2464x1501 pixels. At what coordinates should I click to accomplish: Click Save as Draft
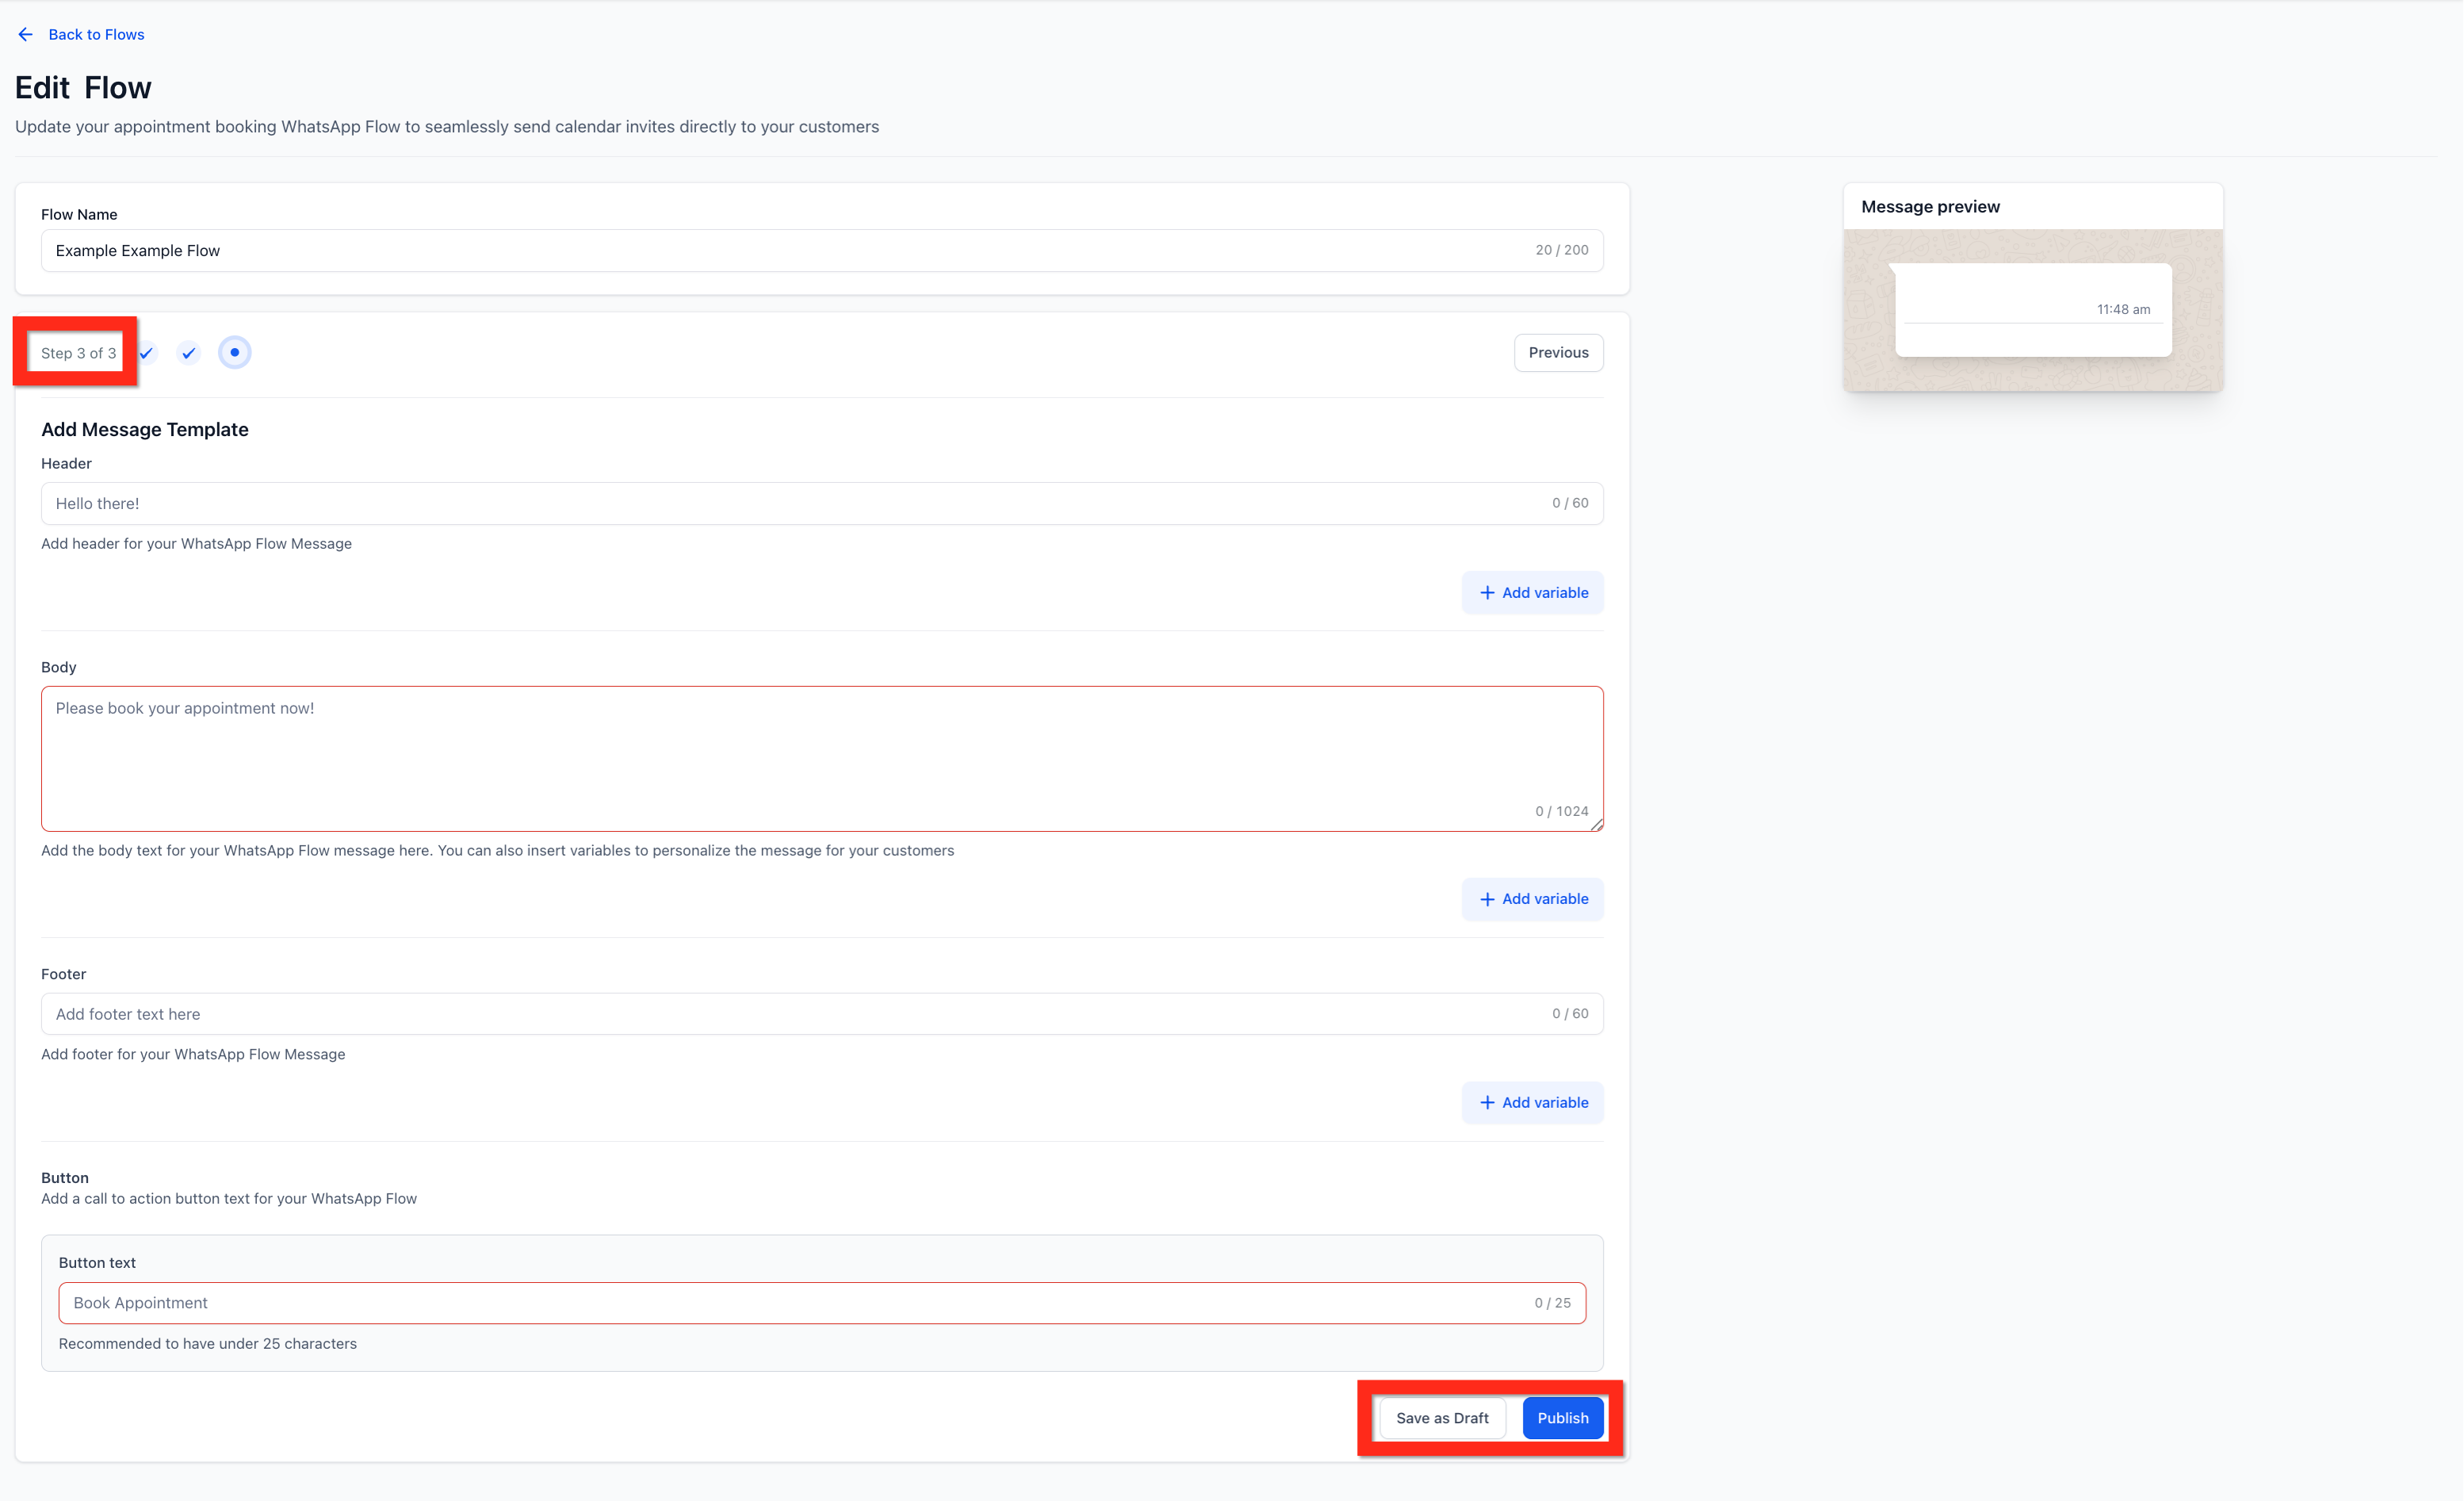[x=1441, y=1417]
